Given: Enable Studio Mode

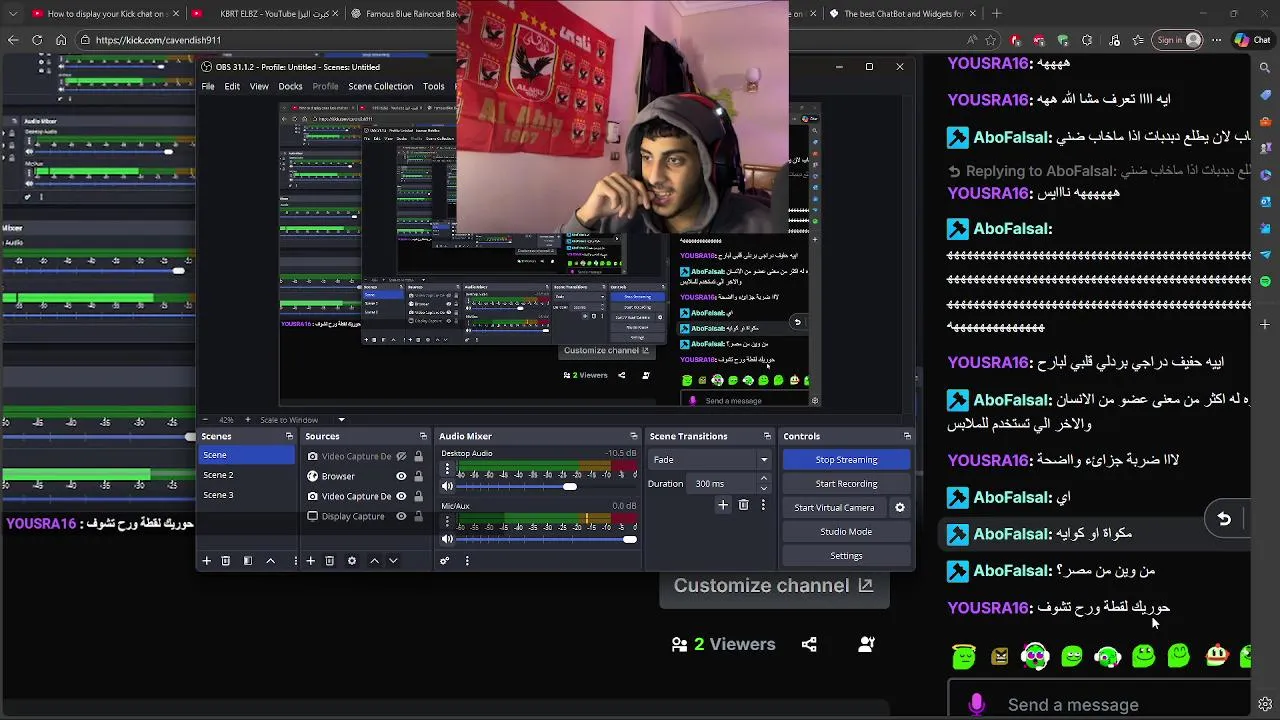Looking at the screenshot, I should (x=846, y=532).
